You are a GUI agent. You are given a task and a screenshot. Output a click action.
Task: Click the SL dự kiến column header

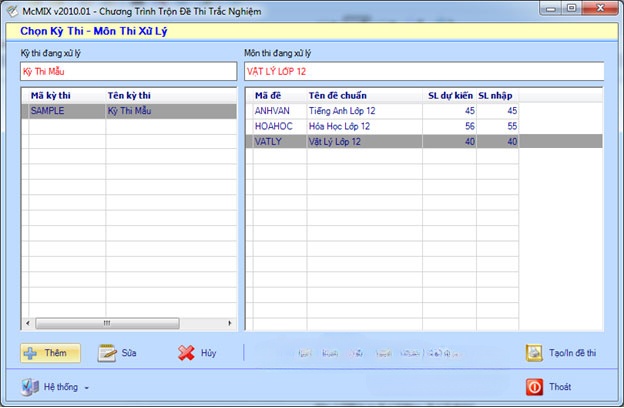point(450,96)
